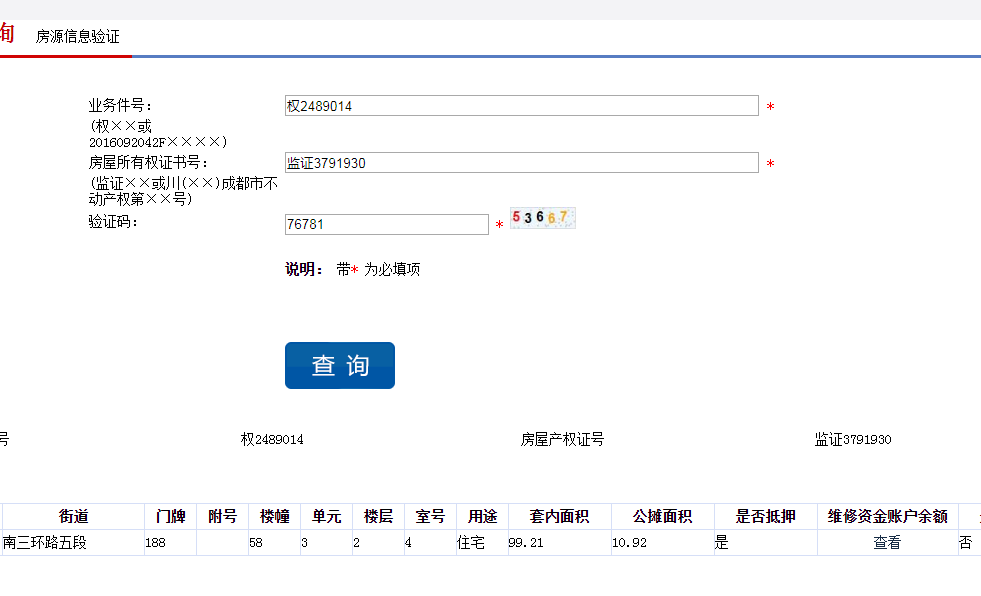Click the 维修资金账户余额 column header
Image resolution: width=981 pixels, height=596 pixels.
[887, 517]
